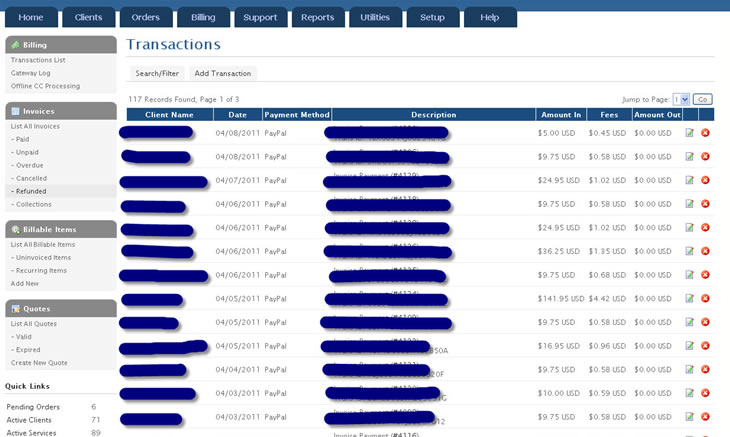Open Pending Orders quick link
730x437 pixels.
pyautogui.click(x=33, y=407)
